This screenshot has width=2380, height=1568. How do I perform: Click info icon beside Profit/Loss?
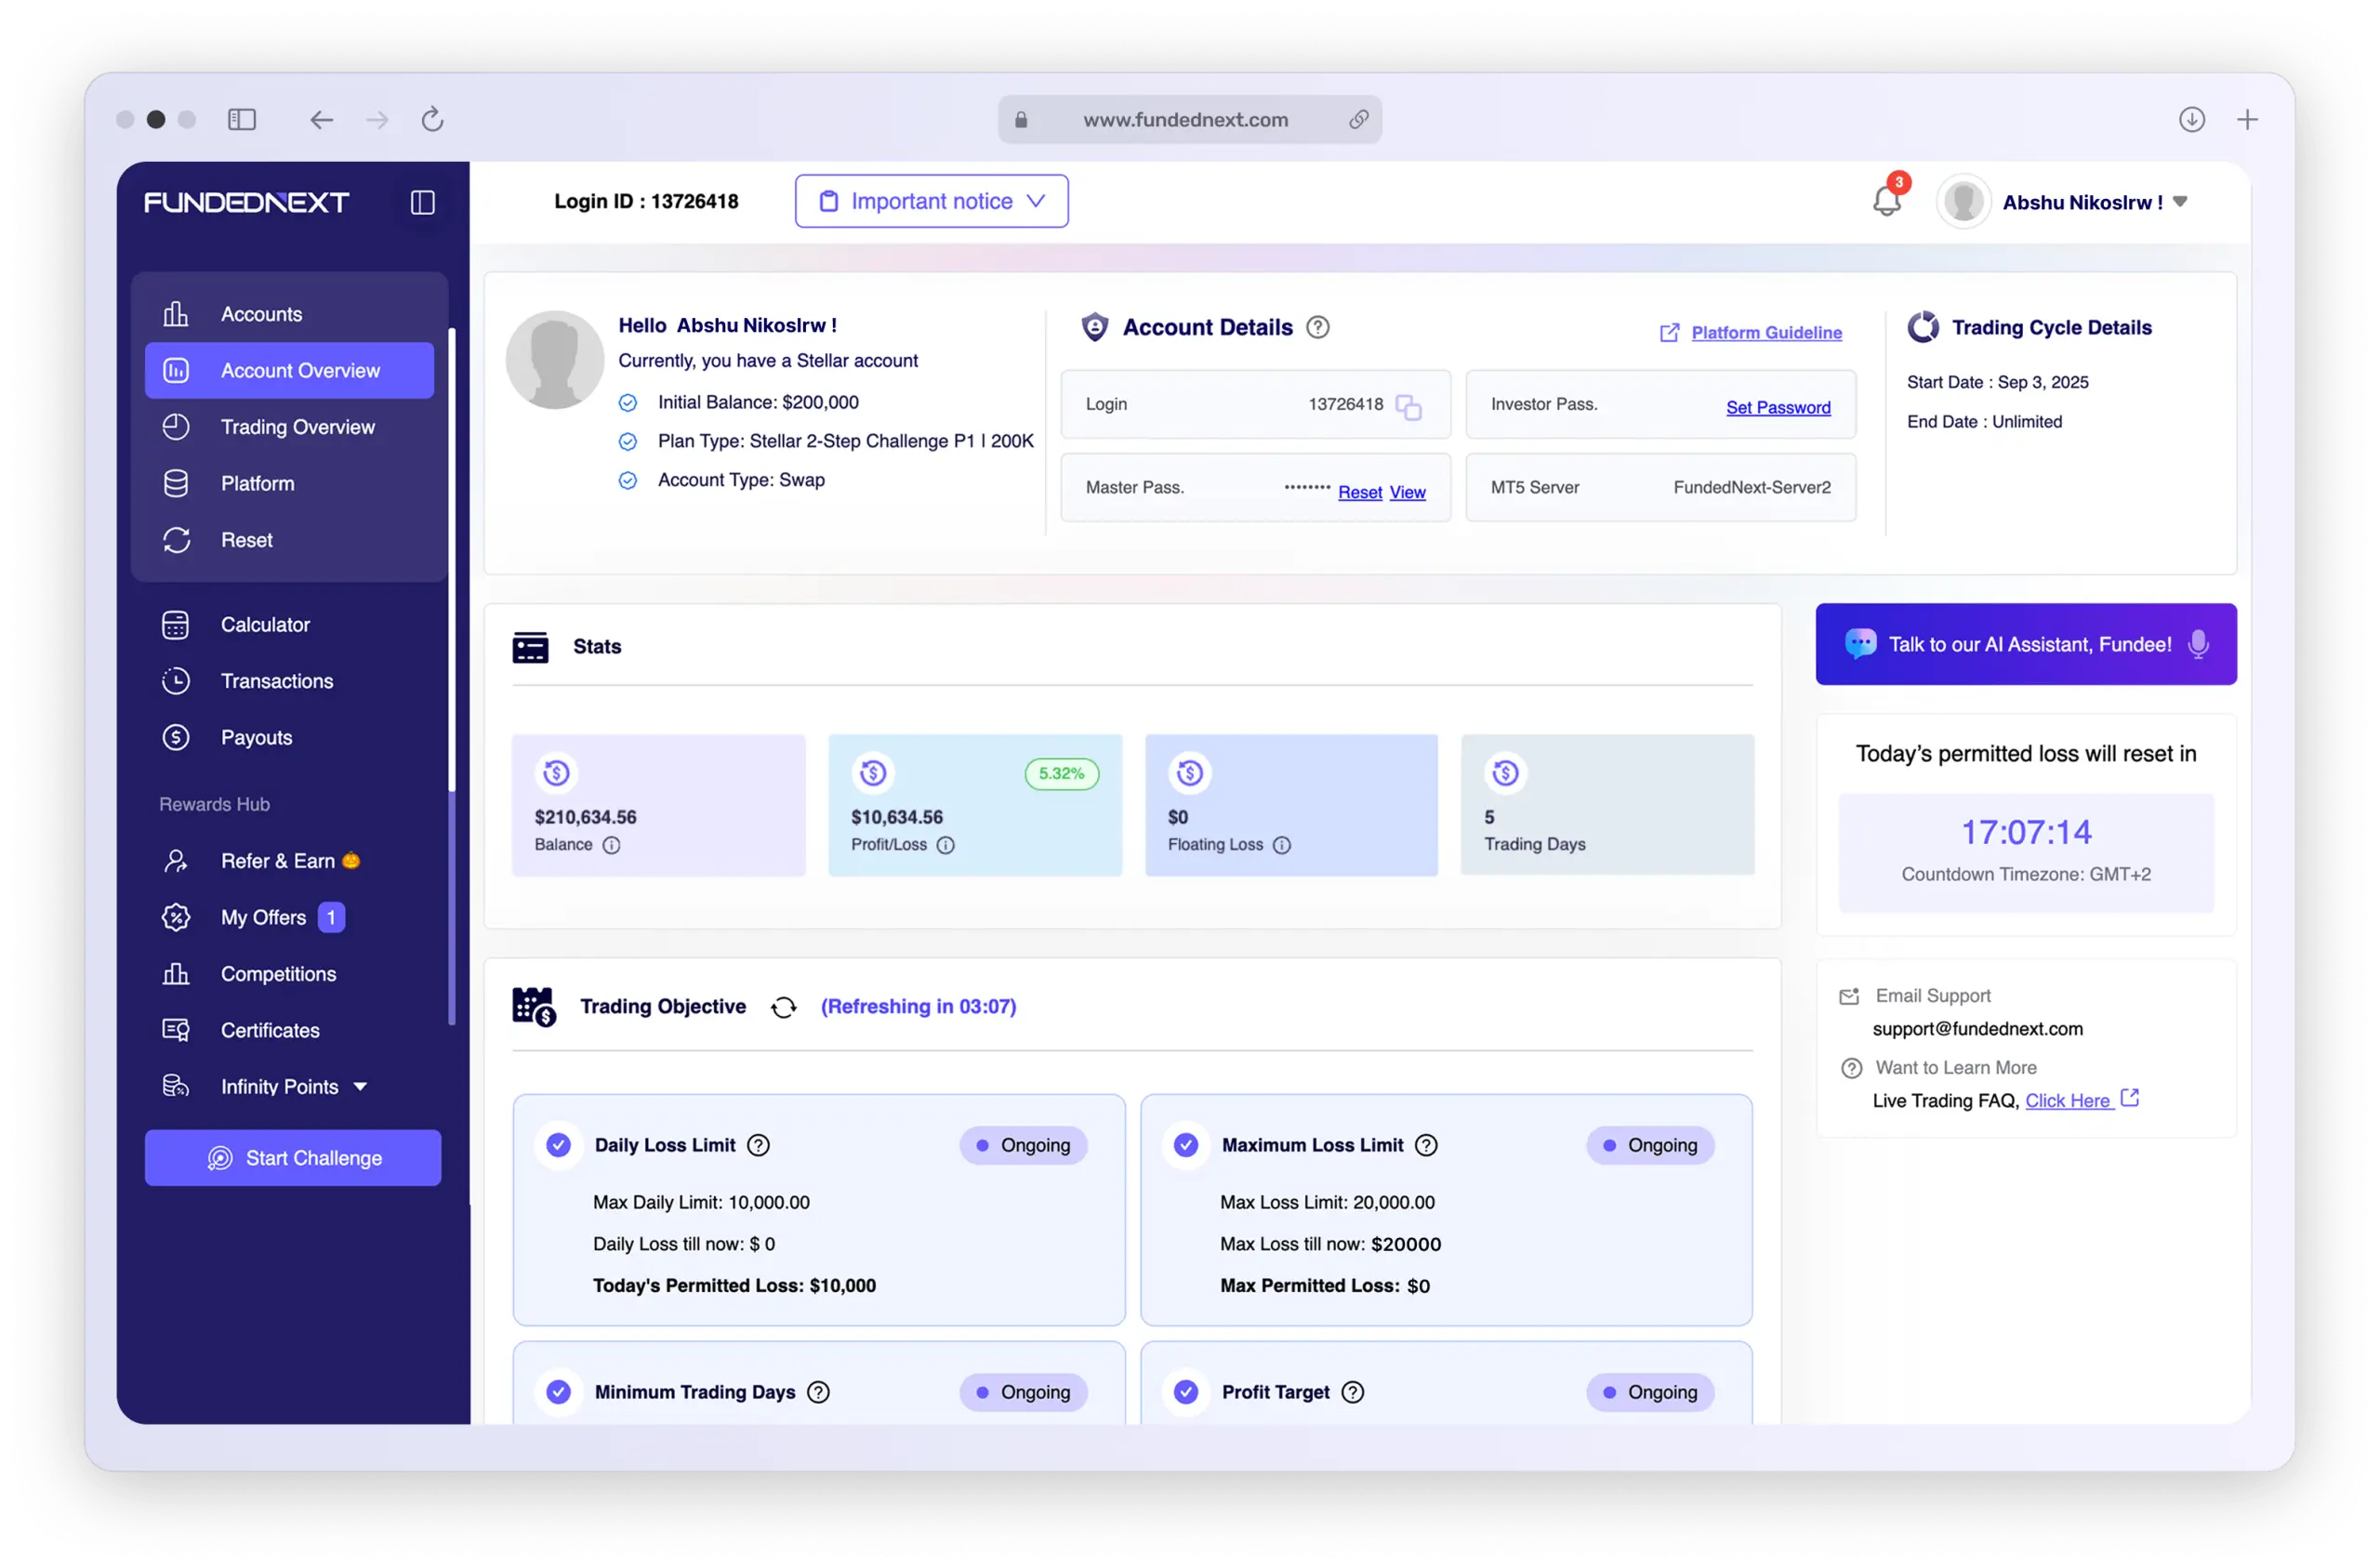point(945,845)
